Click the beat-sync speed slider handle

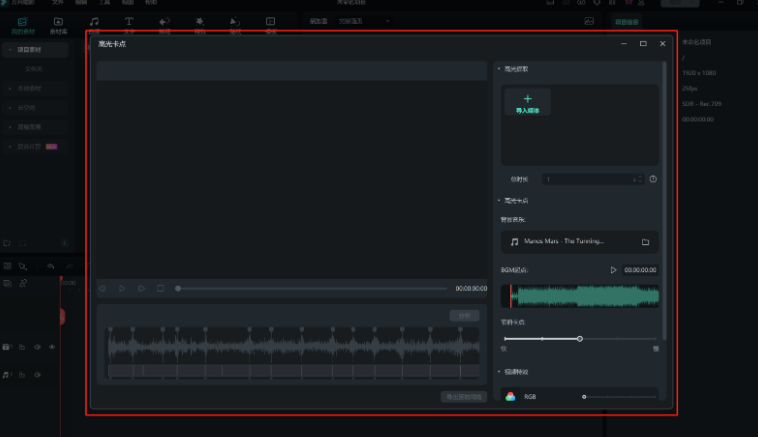click(580, 339)
